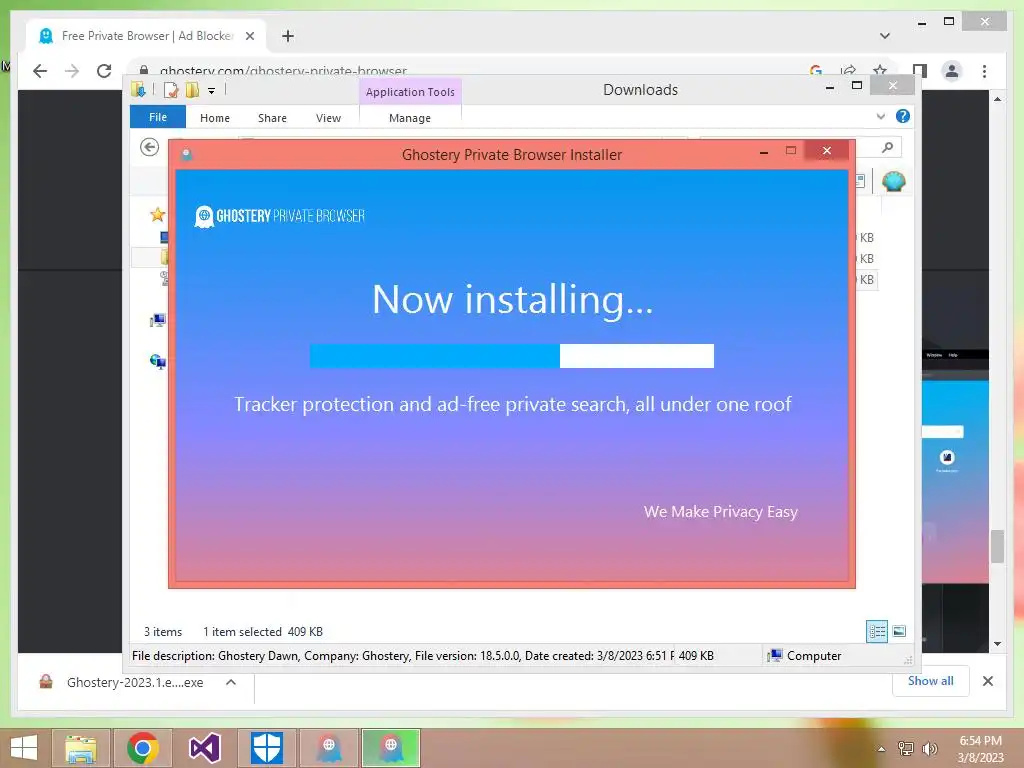Viewport: 1024px width, 768px height.
Task: Click the active Ghostery installer taskbar icon
Action: 391,748
